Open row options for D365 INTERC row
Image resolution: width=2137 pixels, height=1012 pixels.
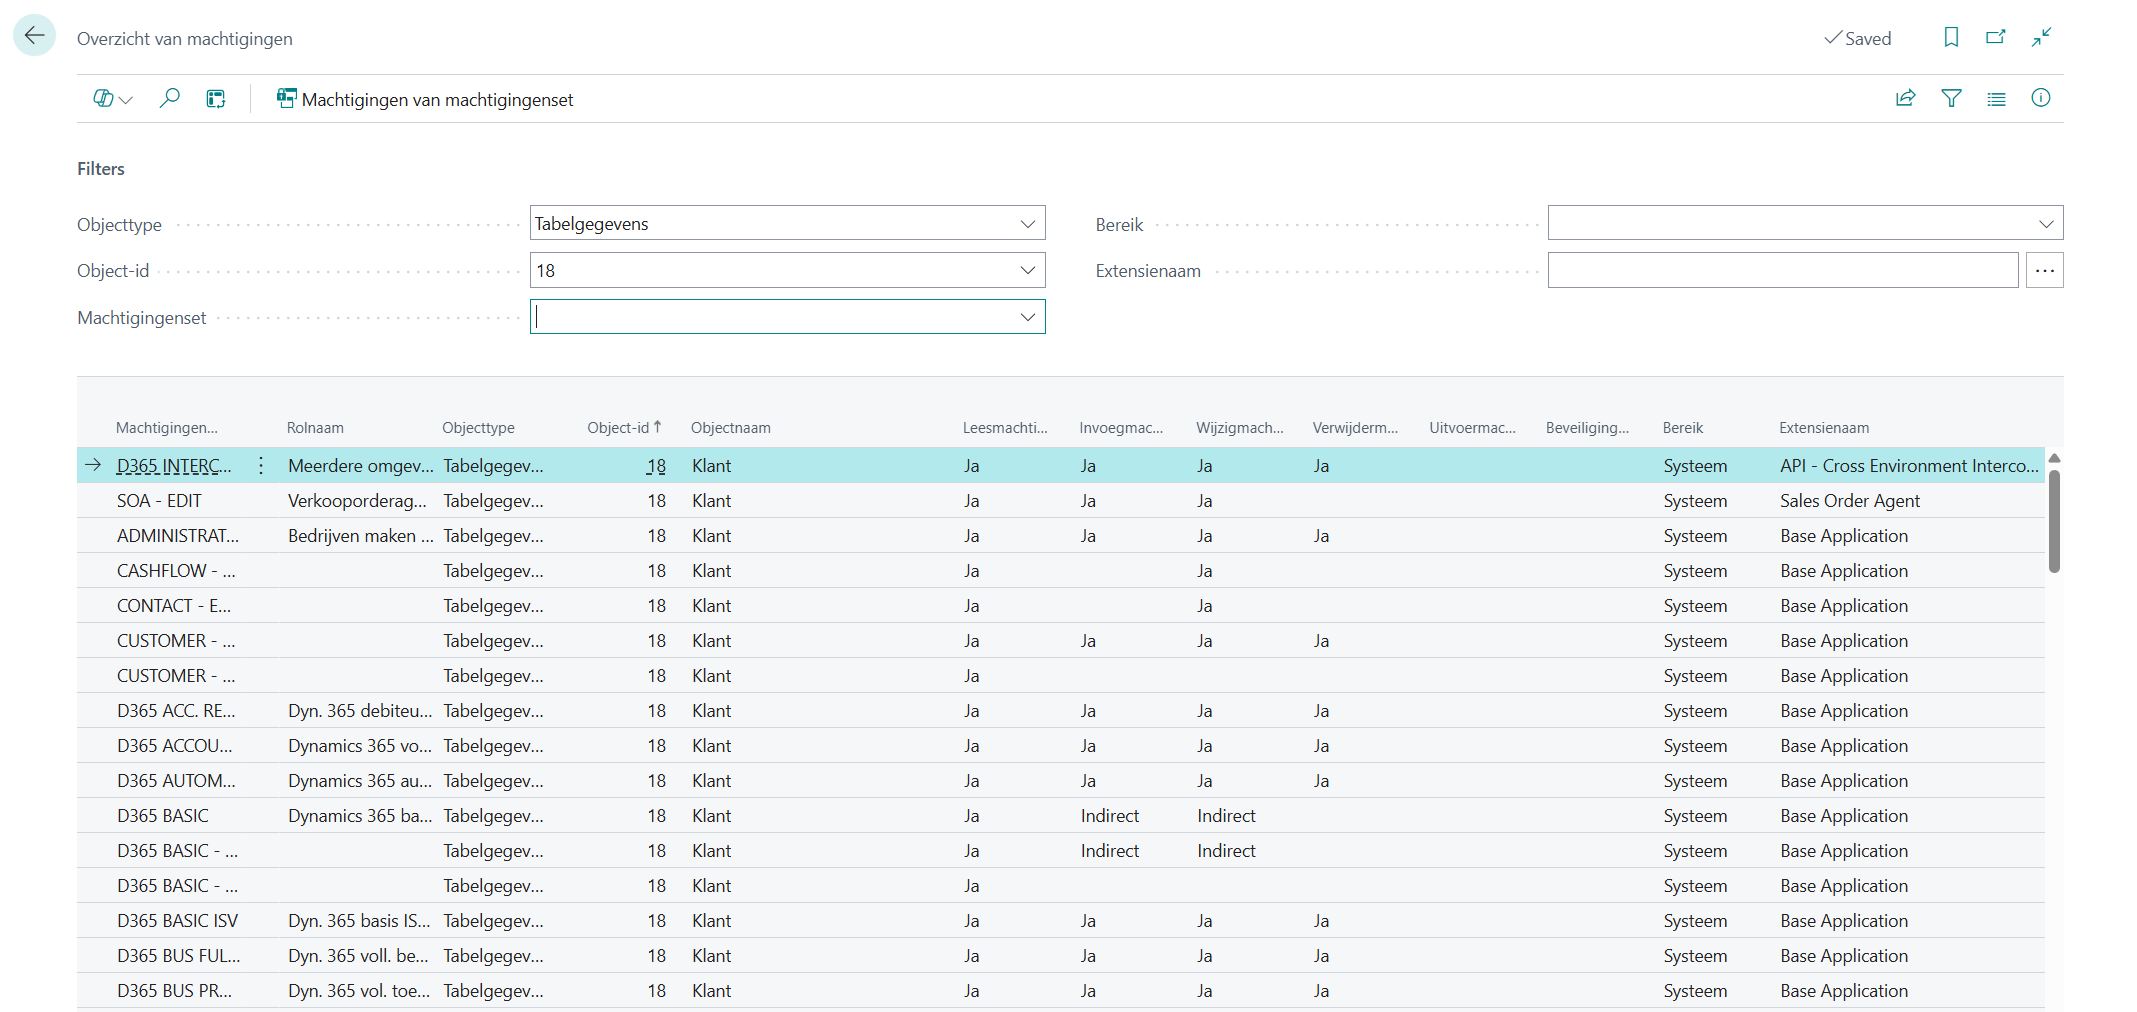(x=261, y=465)
